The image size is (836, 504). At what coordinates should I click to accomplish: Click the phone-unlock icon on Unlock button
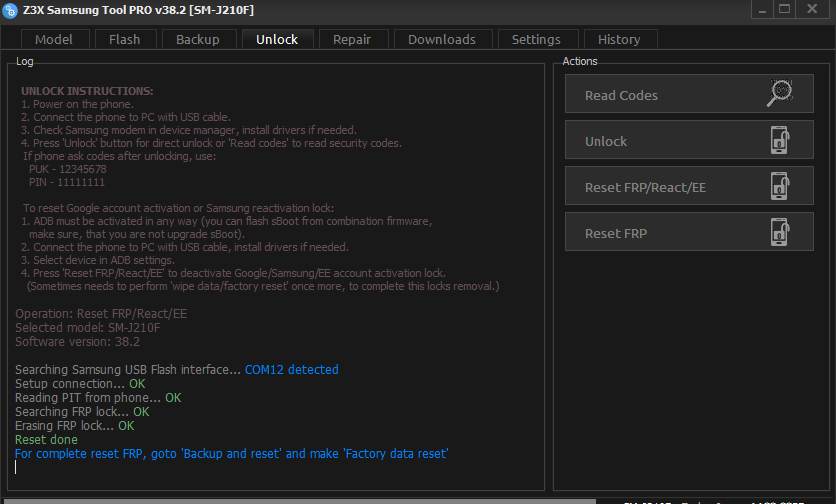pos(780,140)
